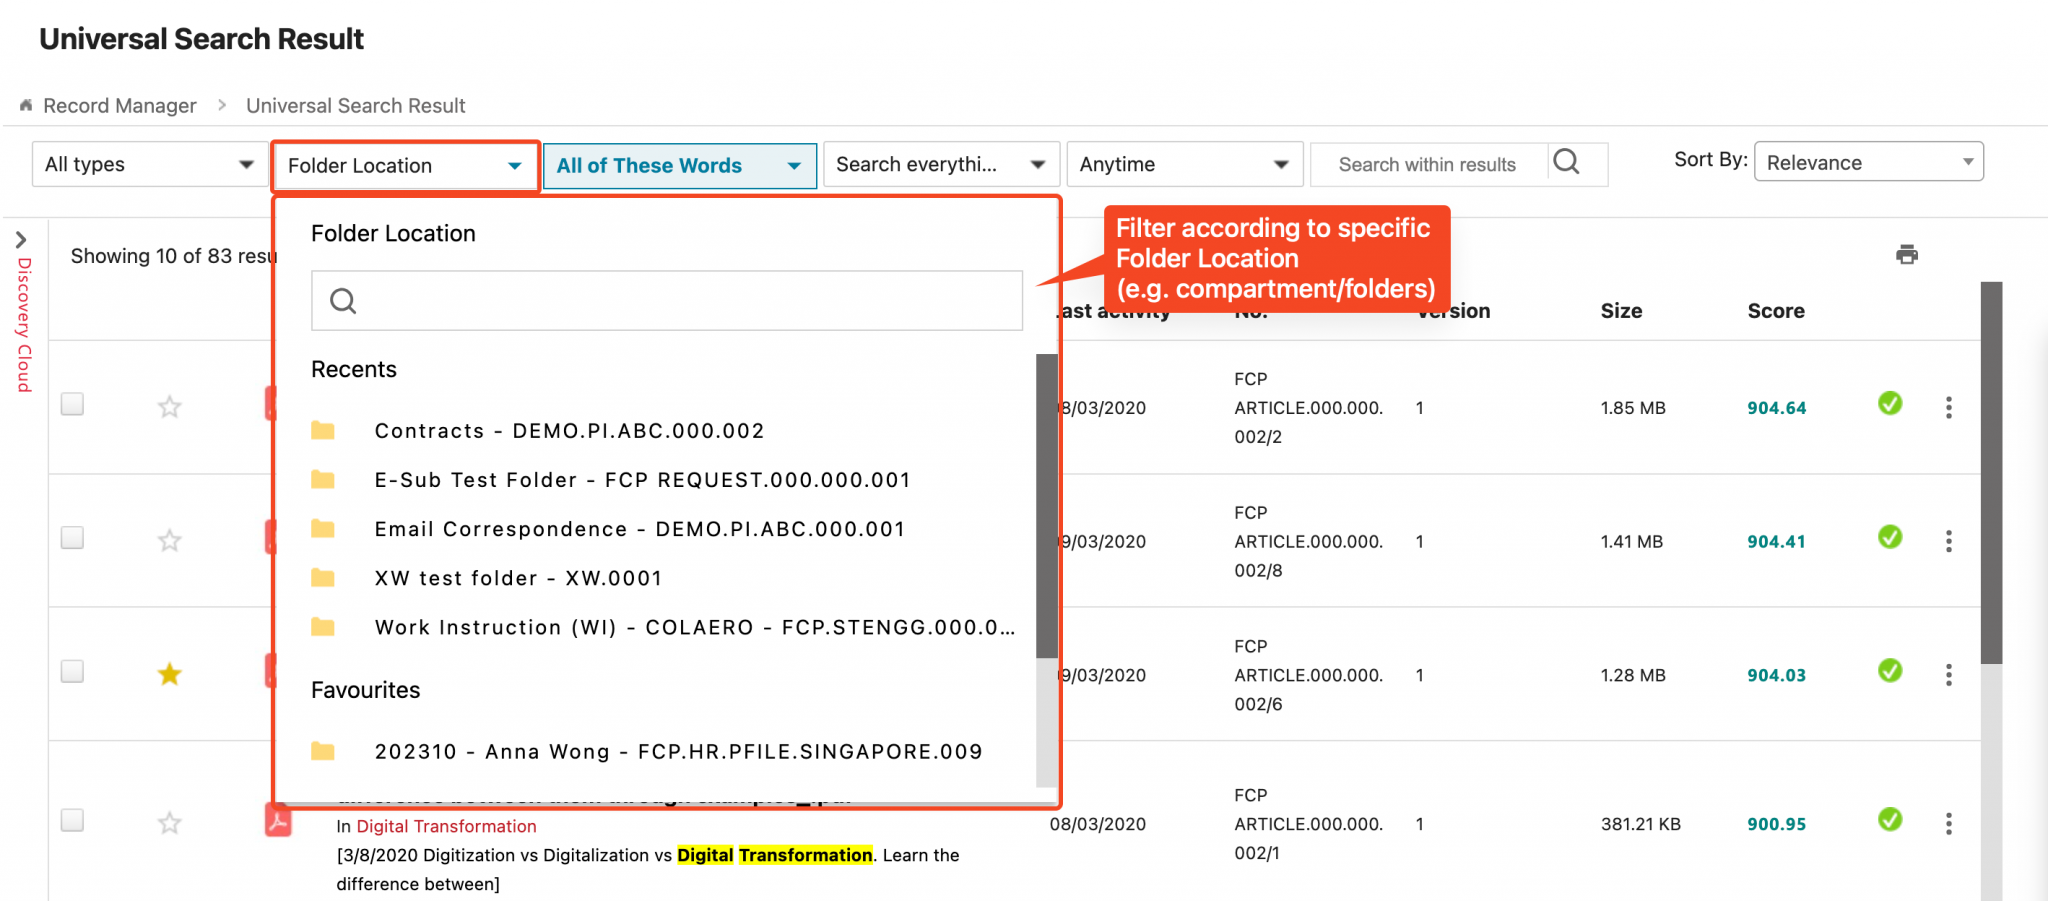Open the Anytime date filter dropdown

[1184, 164]
